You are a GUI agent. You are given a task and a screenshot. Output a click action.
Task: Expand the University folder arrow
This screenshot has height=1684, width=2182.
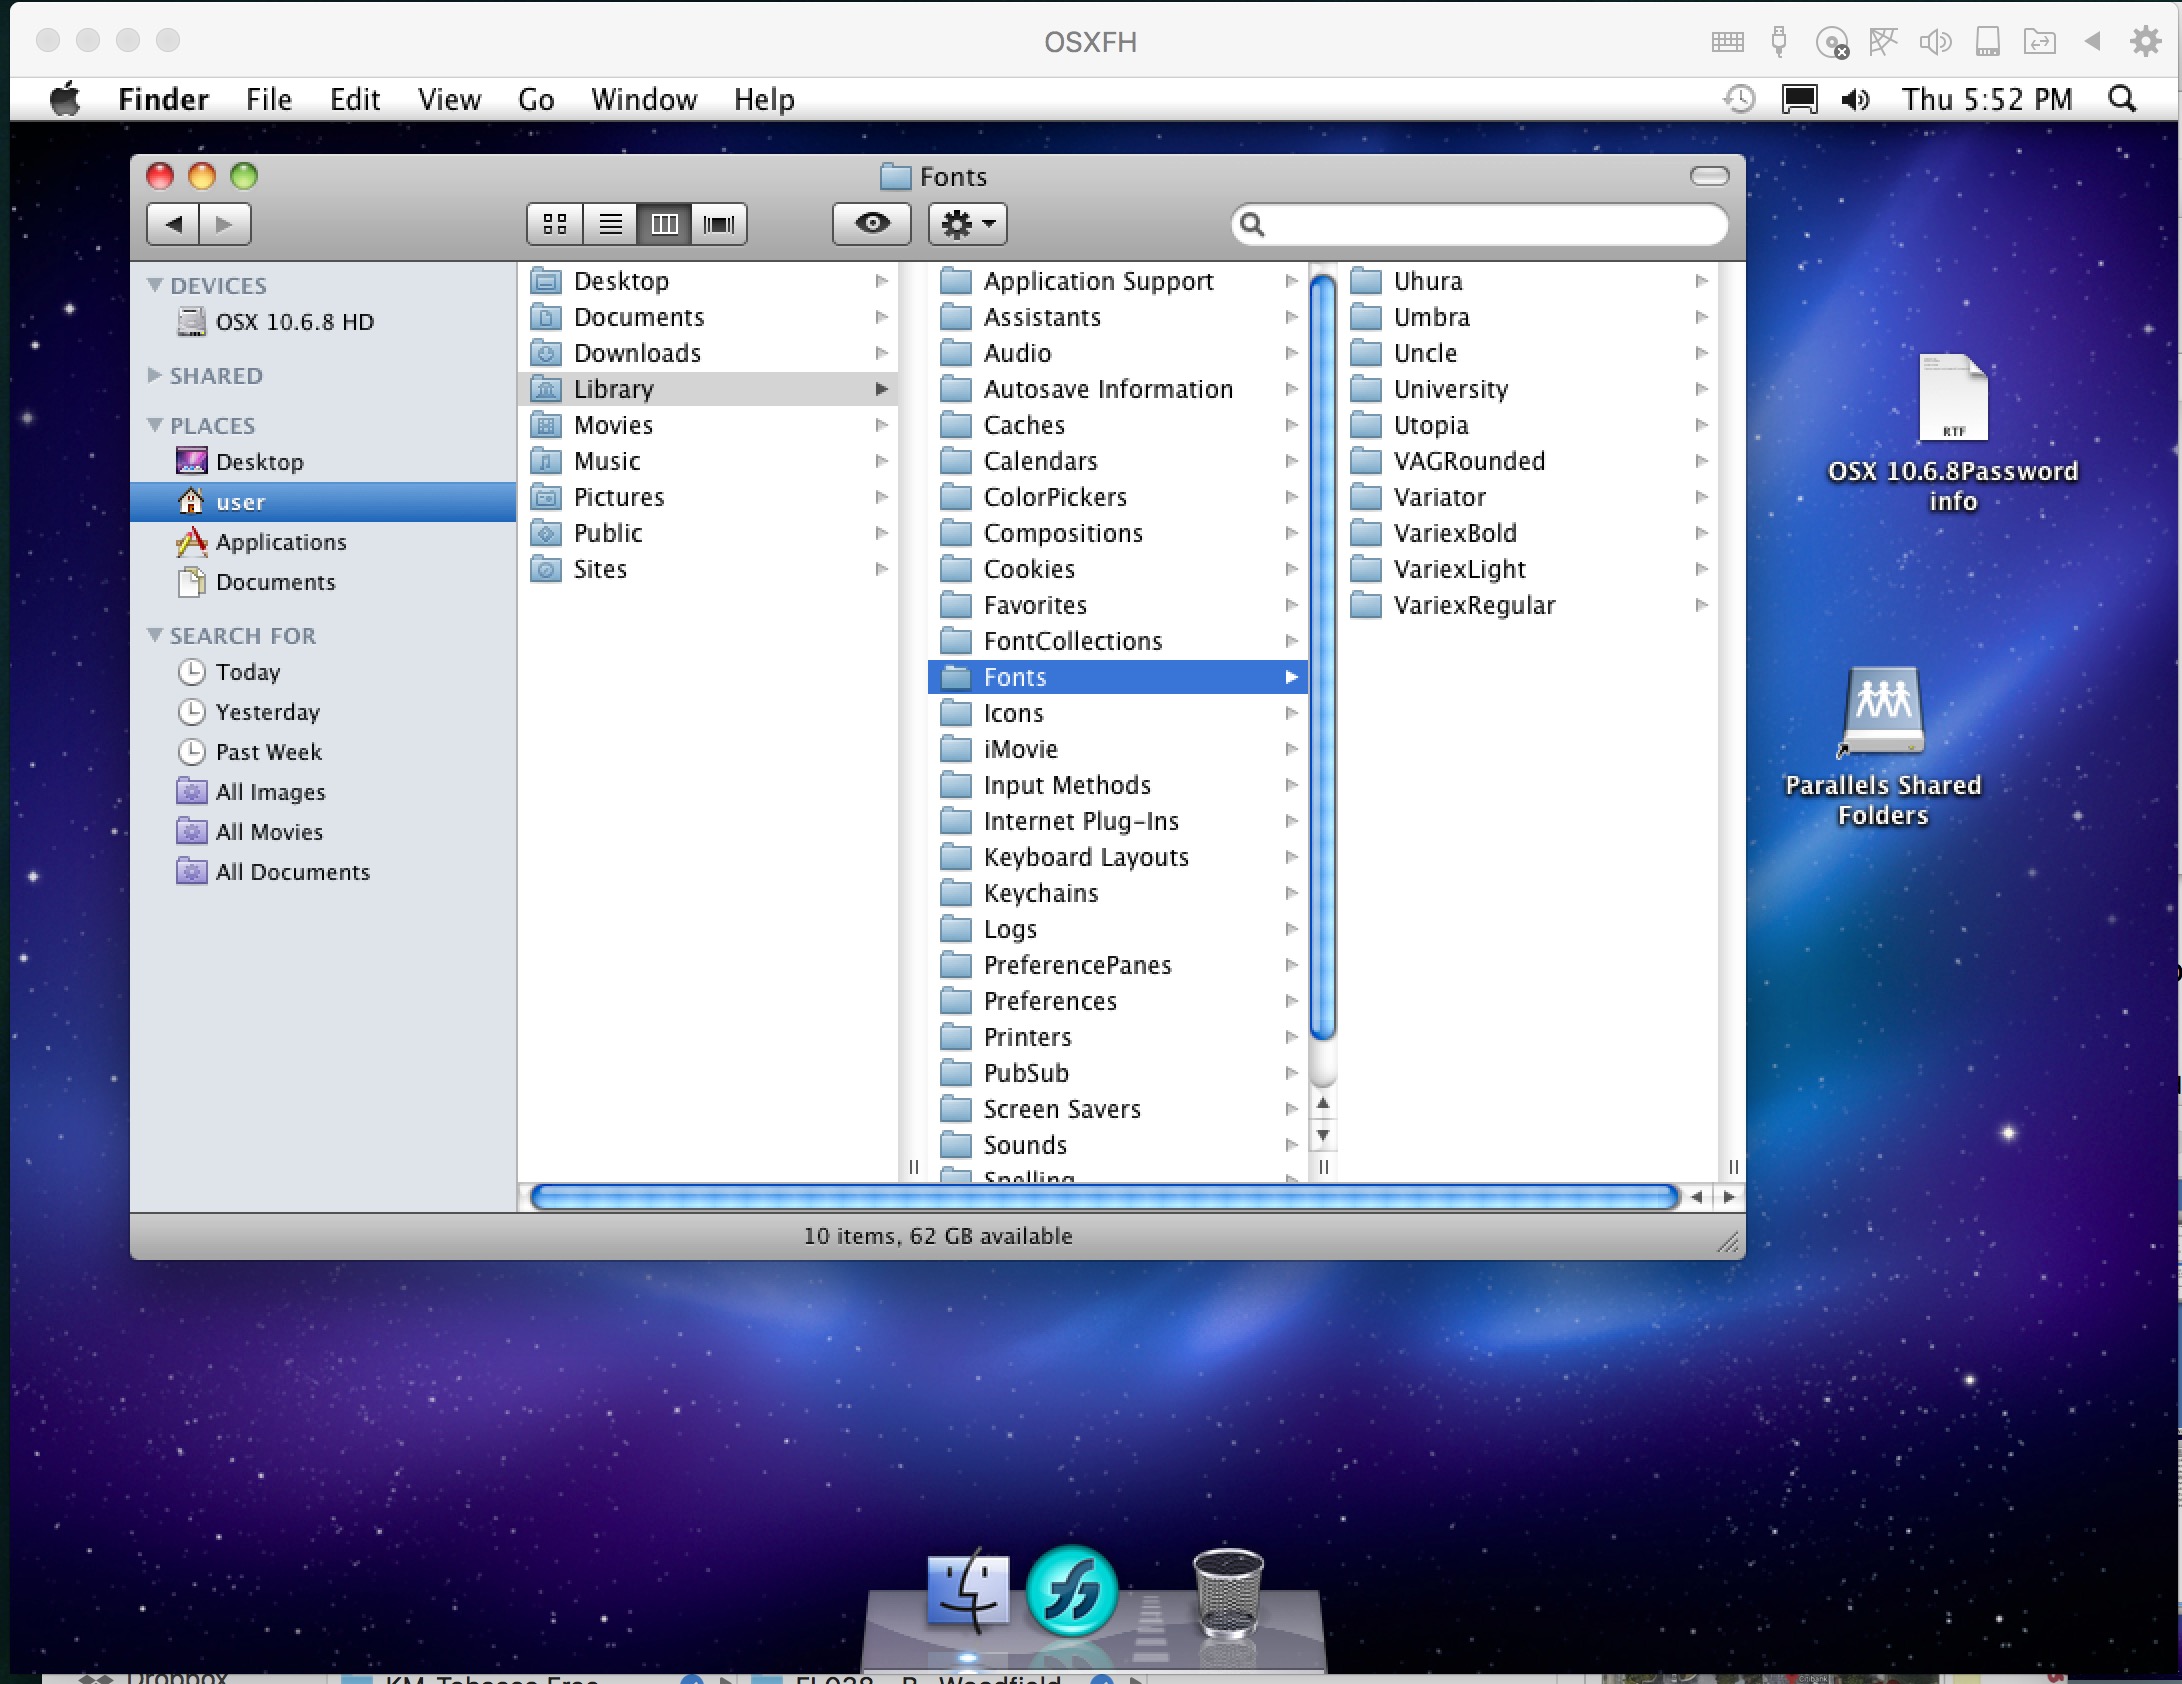point(1701,389)
